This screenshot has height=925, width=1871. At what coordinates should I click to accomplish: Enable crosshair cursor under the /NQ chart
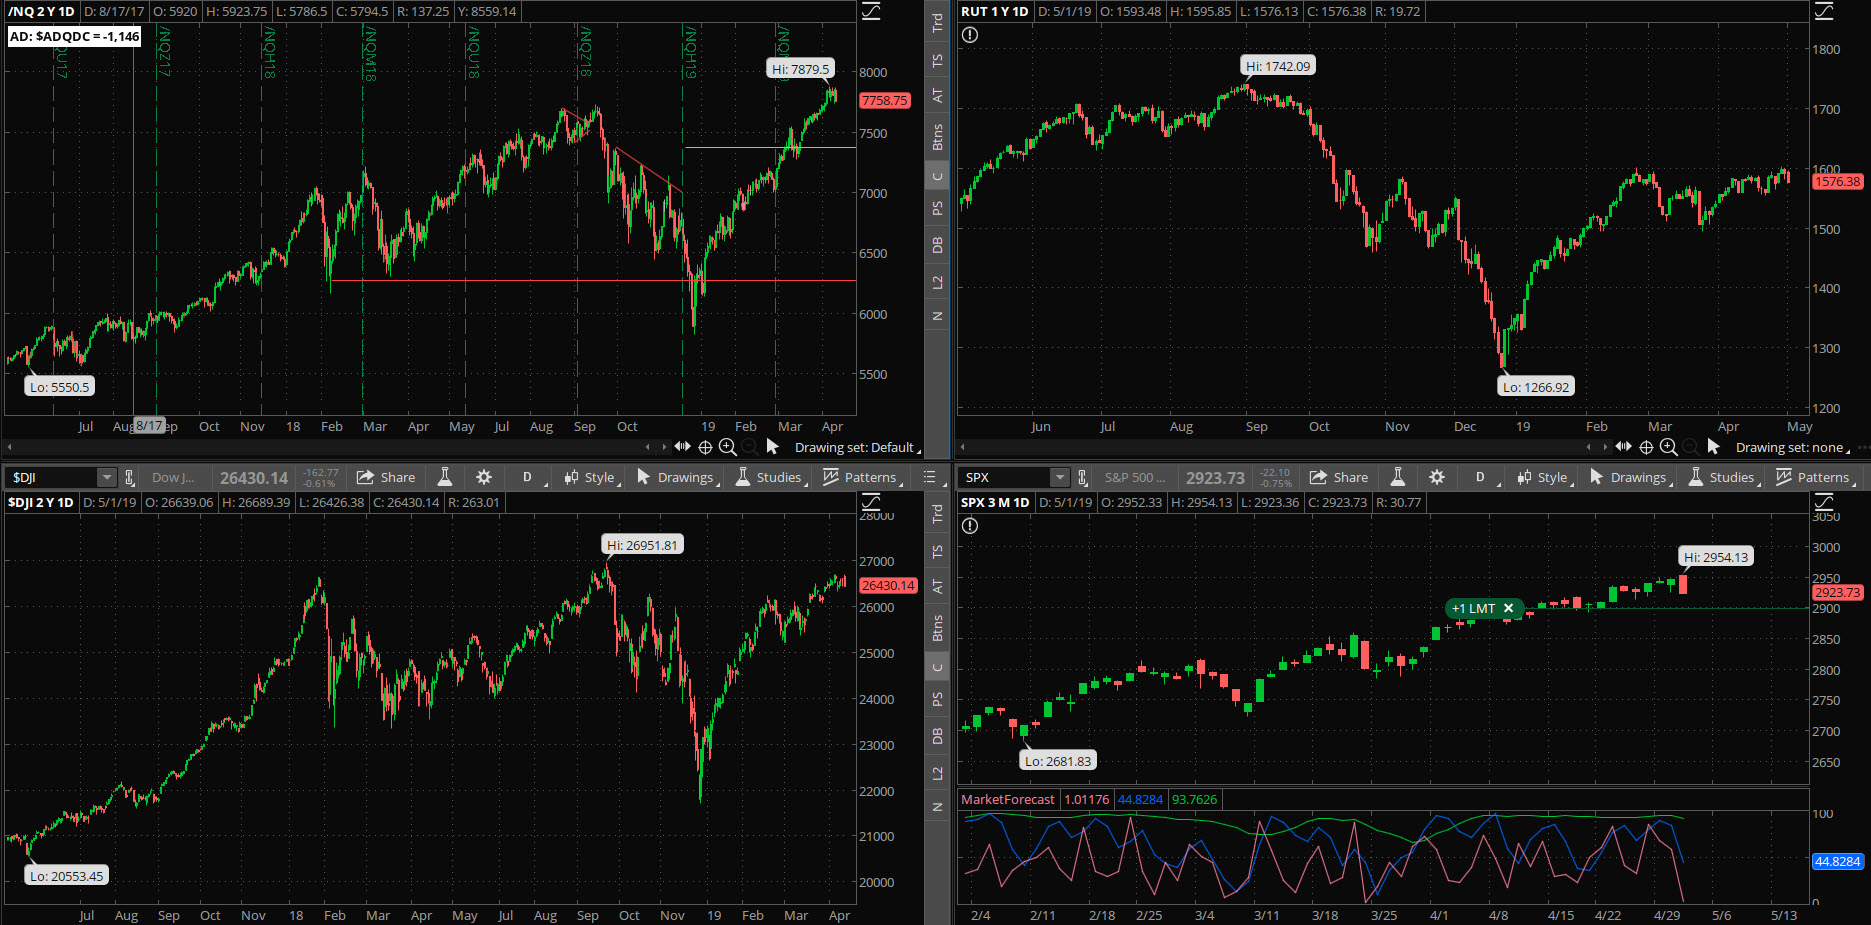tap(705, 447)
